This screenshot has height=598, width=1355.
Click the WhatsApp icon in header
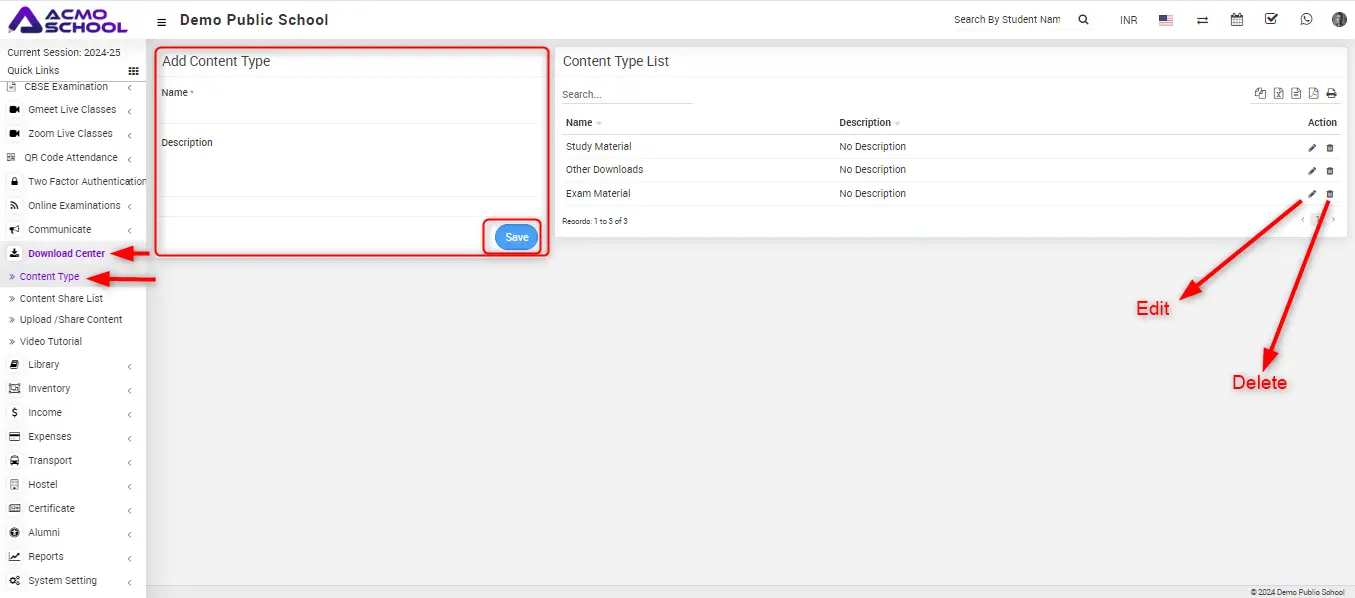click(1306, 19)
